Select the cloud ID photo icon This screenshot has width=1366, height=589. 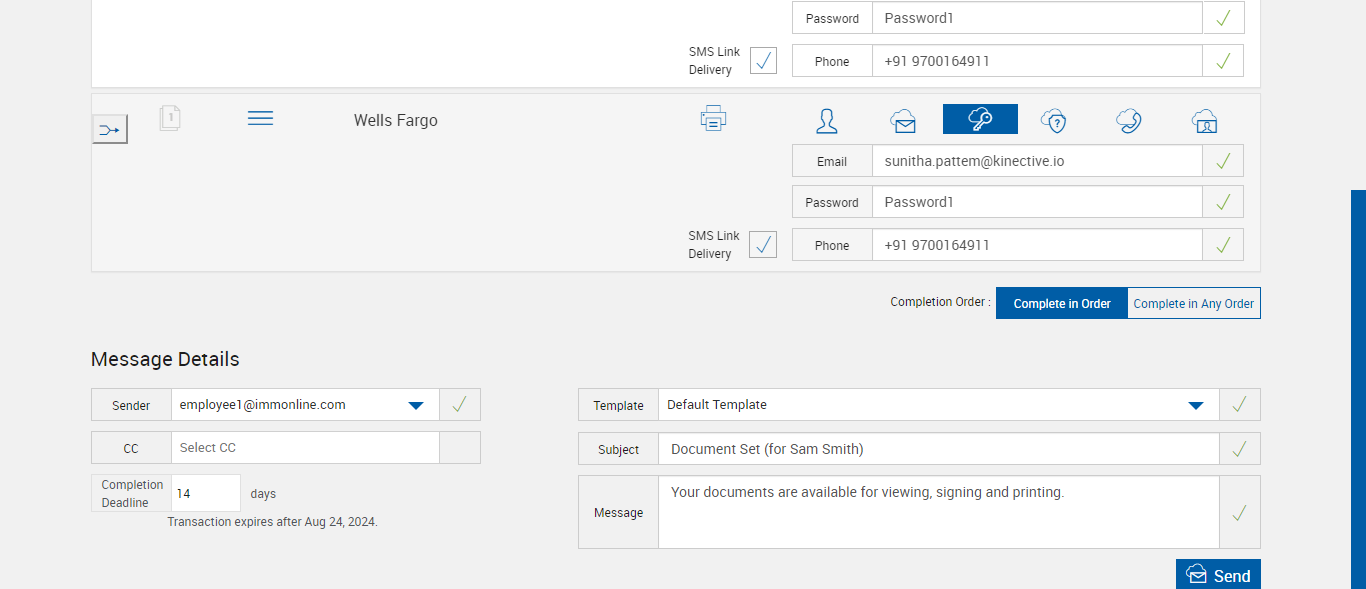[1204, 121]
